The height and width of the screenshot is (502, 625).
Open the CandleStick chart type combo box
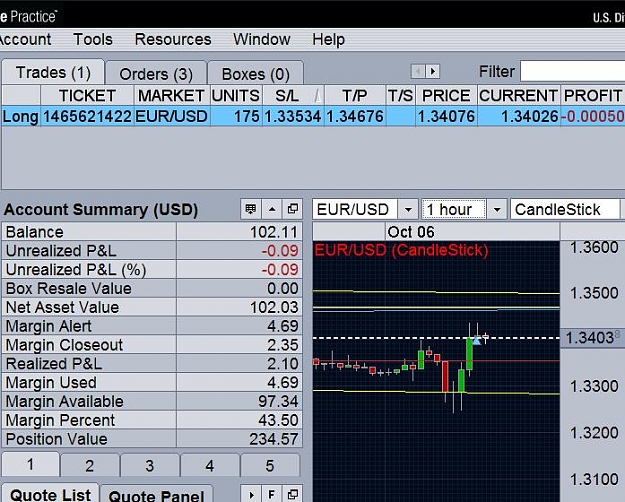[566, 209]
